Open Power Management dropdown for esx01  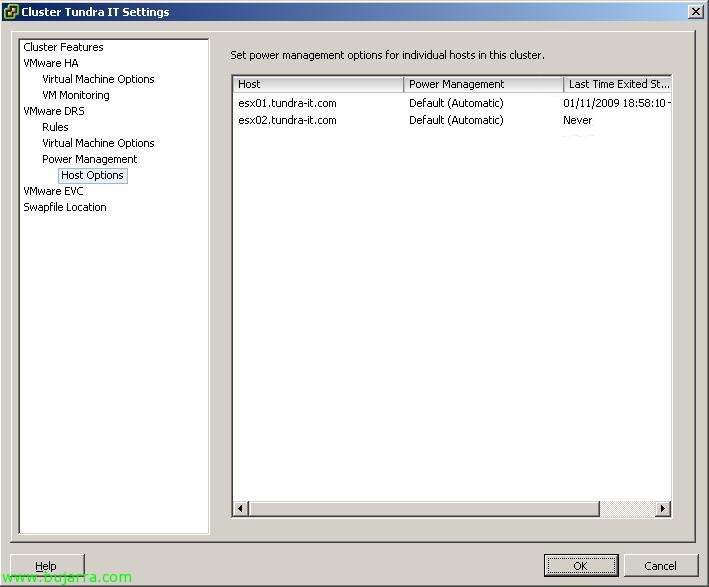click(x=456, y=103)
